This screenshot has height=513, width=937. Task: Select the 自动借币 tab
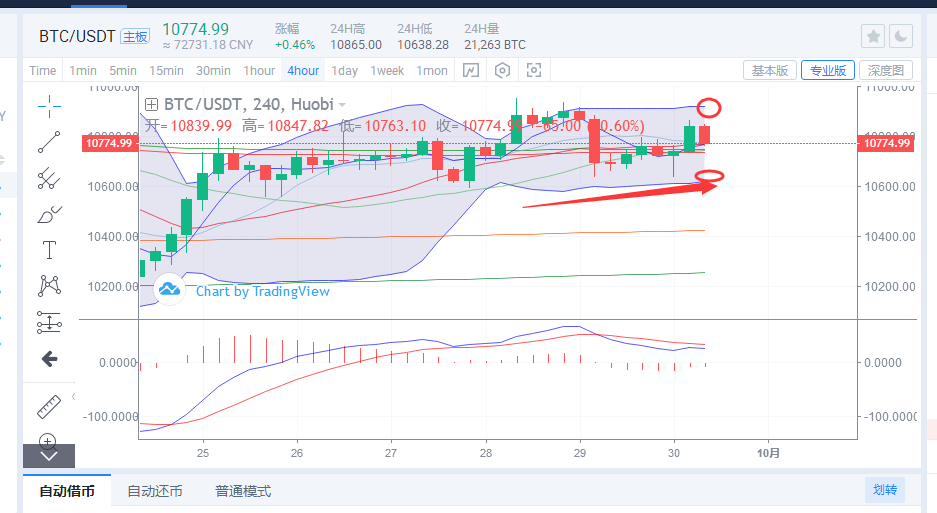tap(67, 491)
